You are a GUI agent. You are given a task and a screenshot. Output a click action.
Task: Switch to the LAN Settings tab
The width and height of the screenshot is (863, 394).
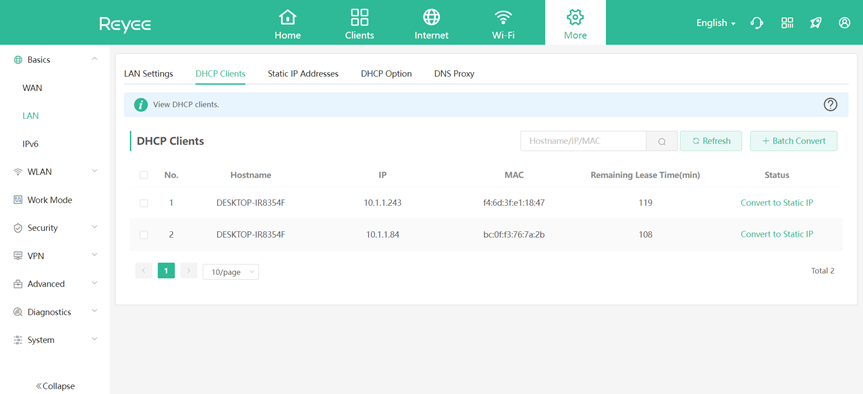click(149, 74)
